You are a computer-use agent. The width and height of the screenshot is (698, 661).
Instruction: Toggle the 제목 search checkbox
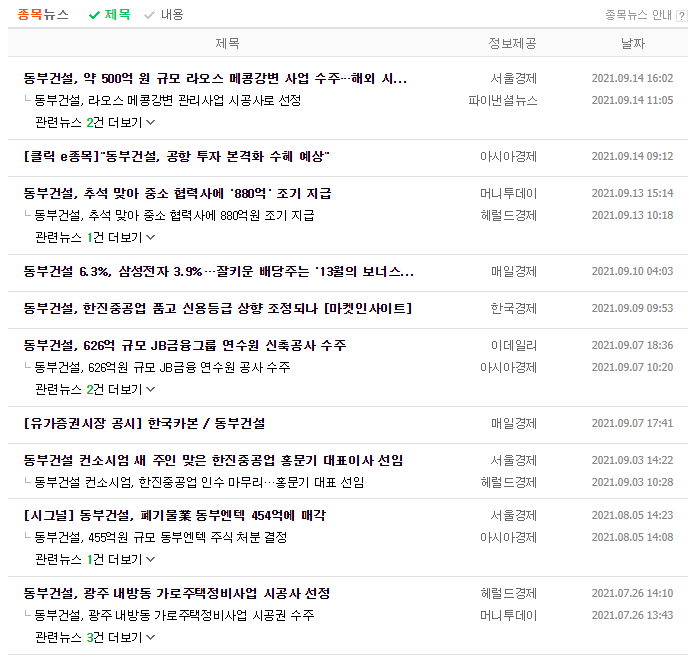coord(110,15)
